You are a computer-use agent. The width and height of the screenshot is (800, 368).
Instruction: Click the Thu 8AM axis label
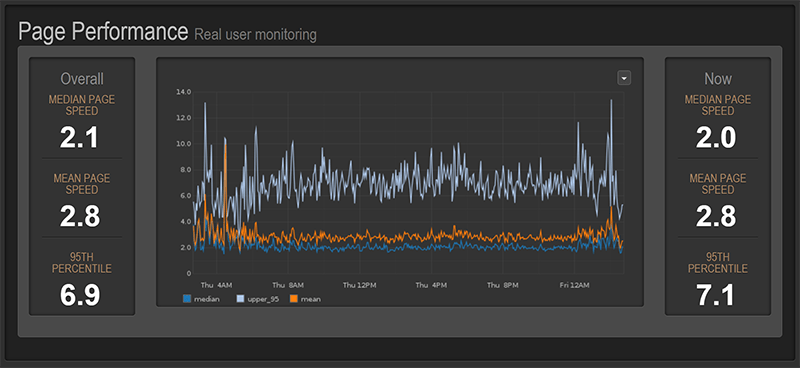(x=288, y=285)
